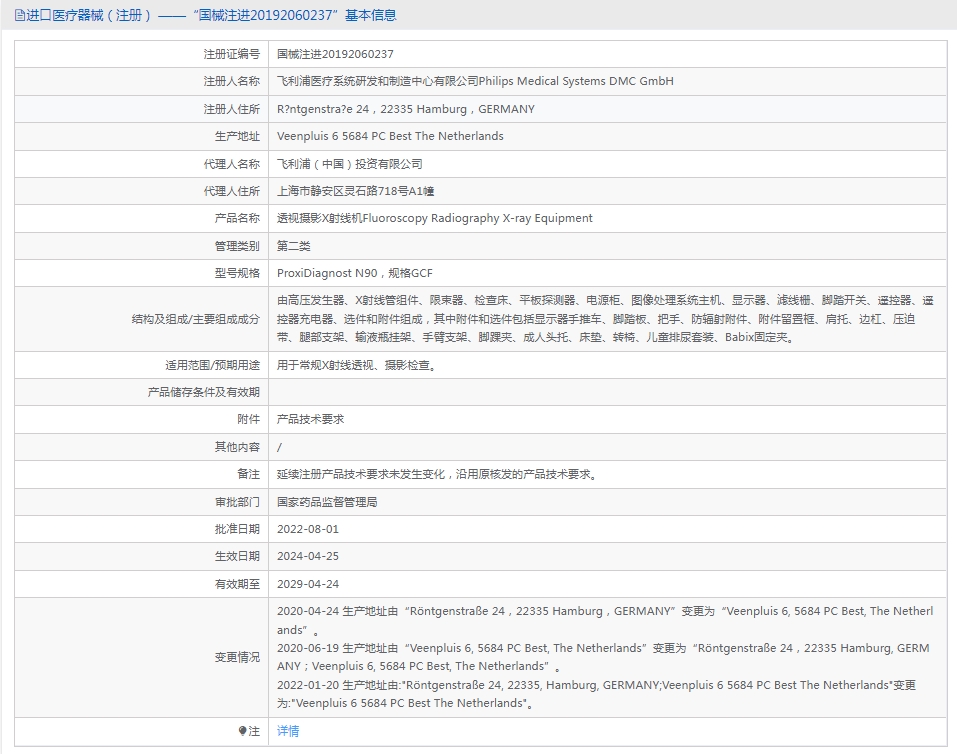
Task: Click the effective date 2024-04-25
Action: point(308,556)
